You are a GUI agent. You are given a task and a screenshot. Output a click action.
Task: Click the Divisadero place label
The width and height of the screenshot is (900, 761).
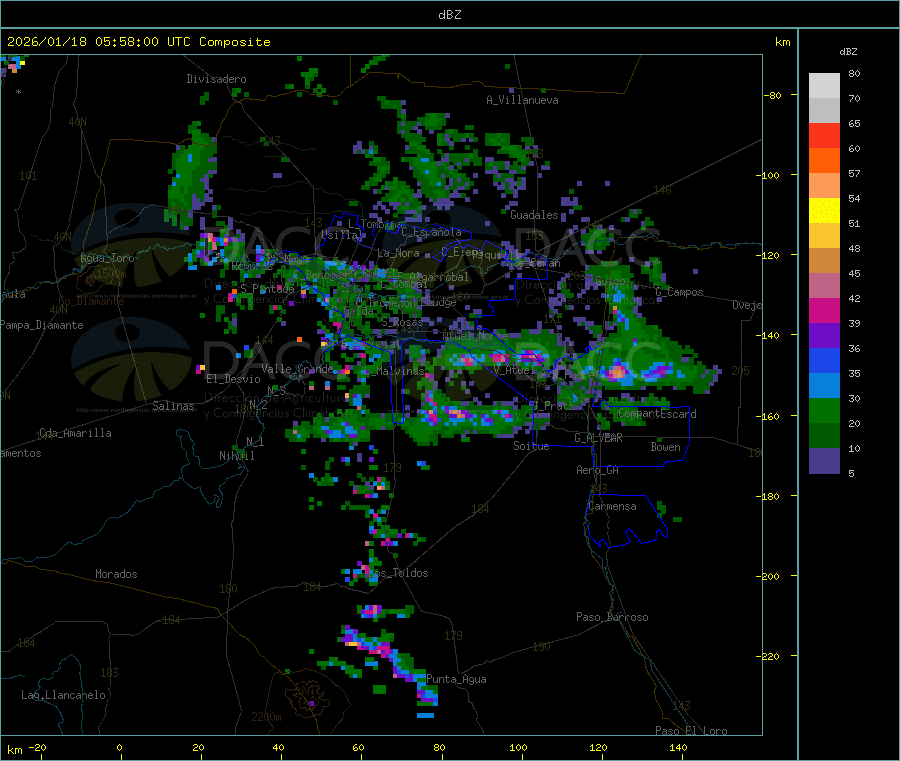216,79
